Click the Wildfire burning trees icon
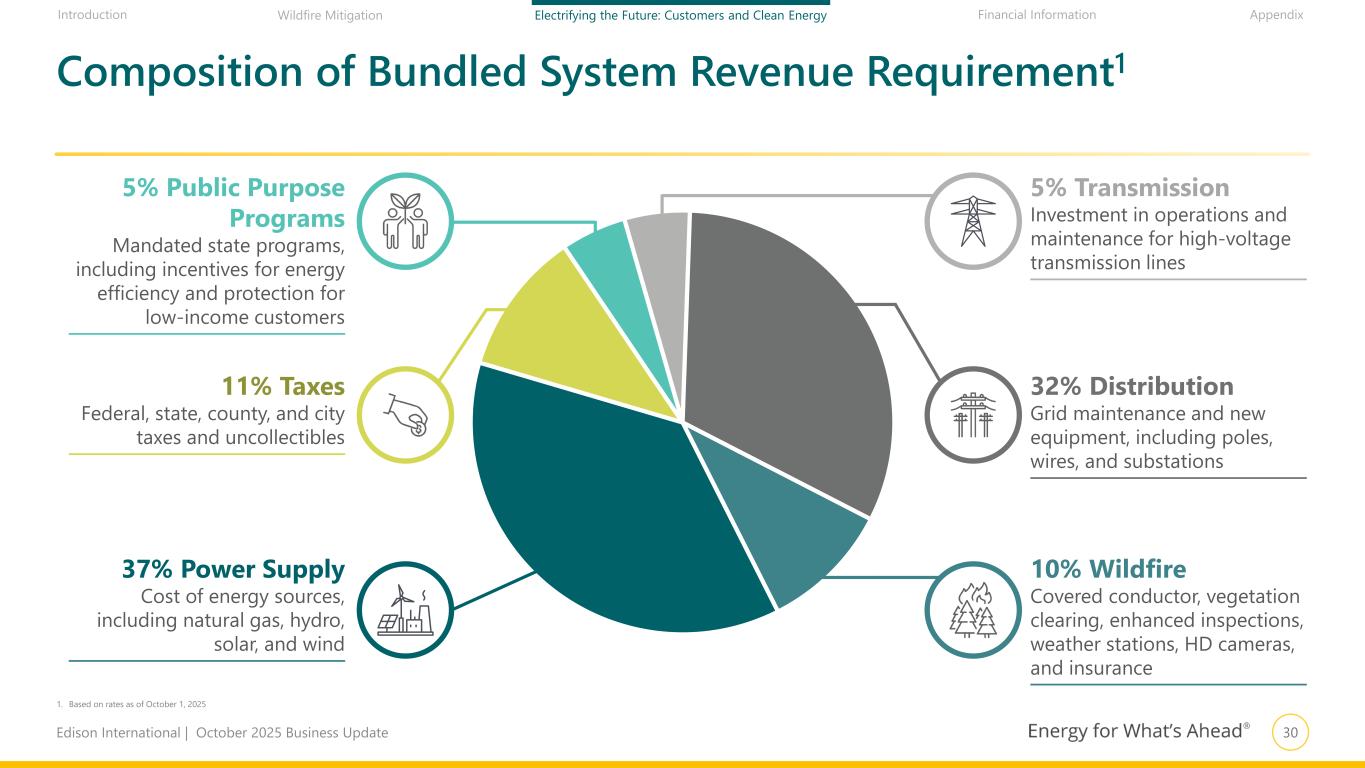Viewport: 1365px width, 768px height. coord(972,610)
